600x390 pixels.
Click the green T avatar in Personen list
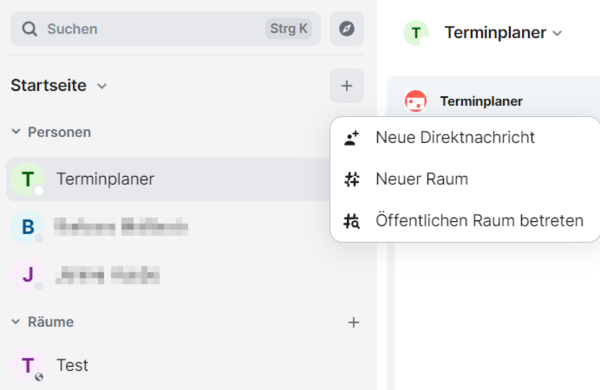click(28, 179)
